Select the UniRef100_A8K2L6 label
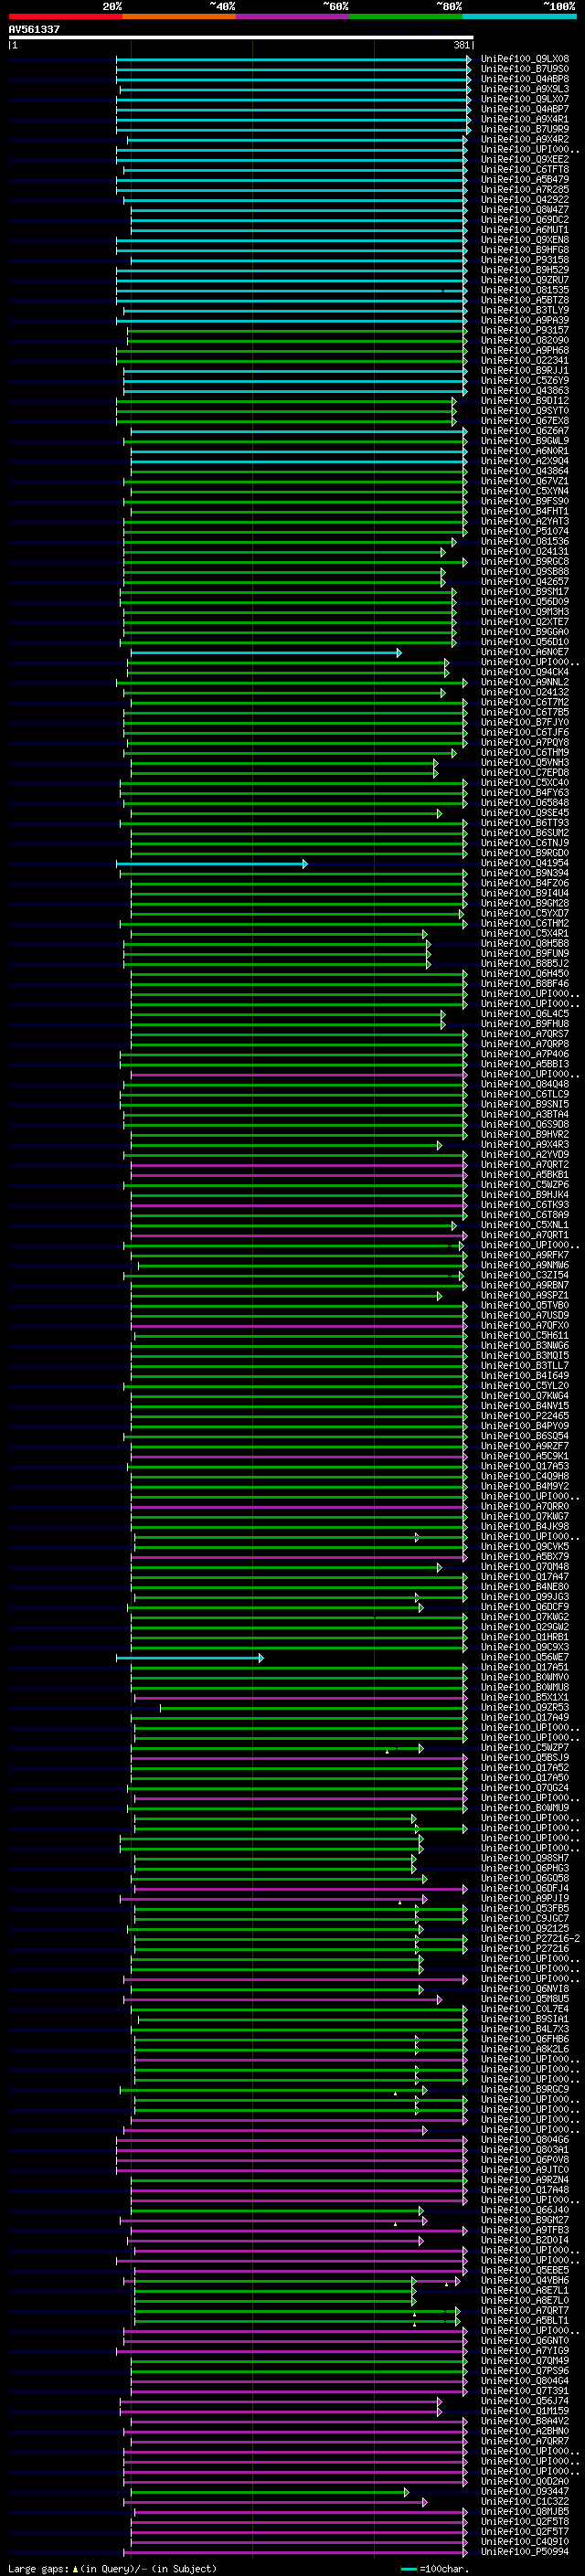585x2576 pixels. pos(525,2049)
